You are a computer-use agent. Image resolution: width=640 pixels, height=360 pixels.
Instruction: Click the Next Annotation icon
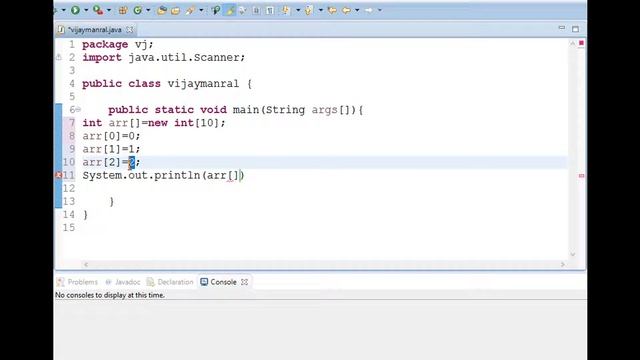pos(286,10)
